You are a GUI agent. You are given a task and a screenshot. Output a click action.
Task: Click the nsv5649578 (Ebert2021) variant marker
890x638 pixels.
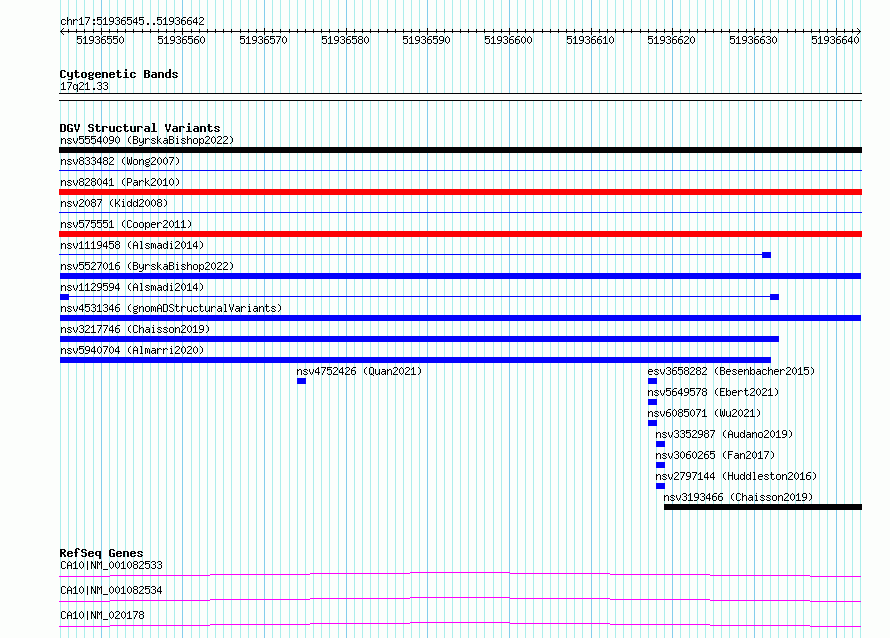click(x=652, y=402)
